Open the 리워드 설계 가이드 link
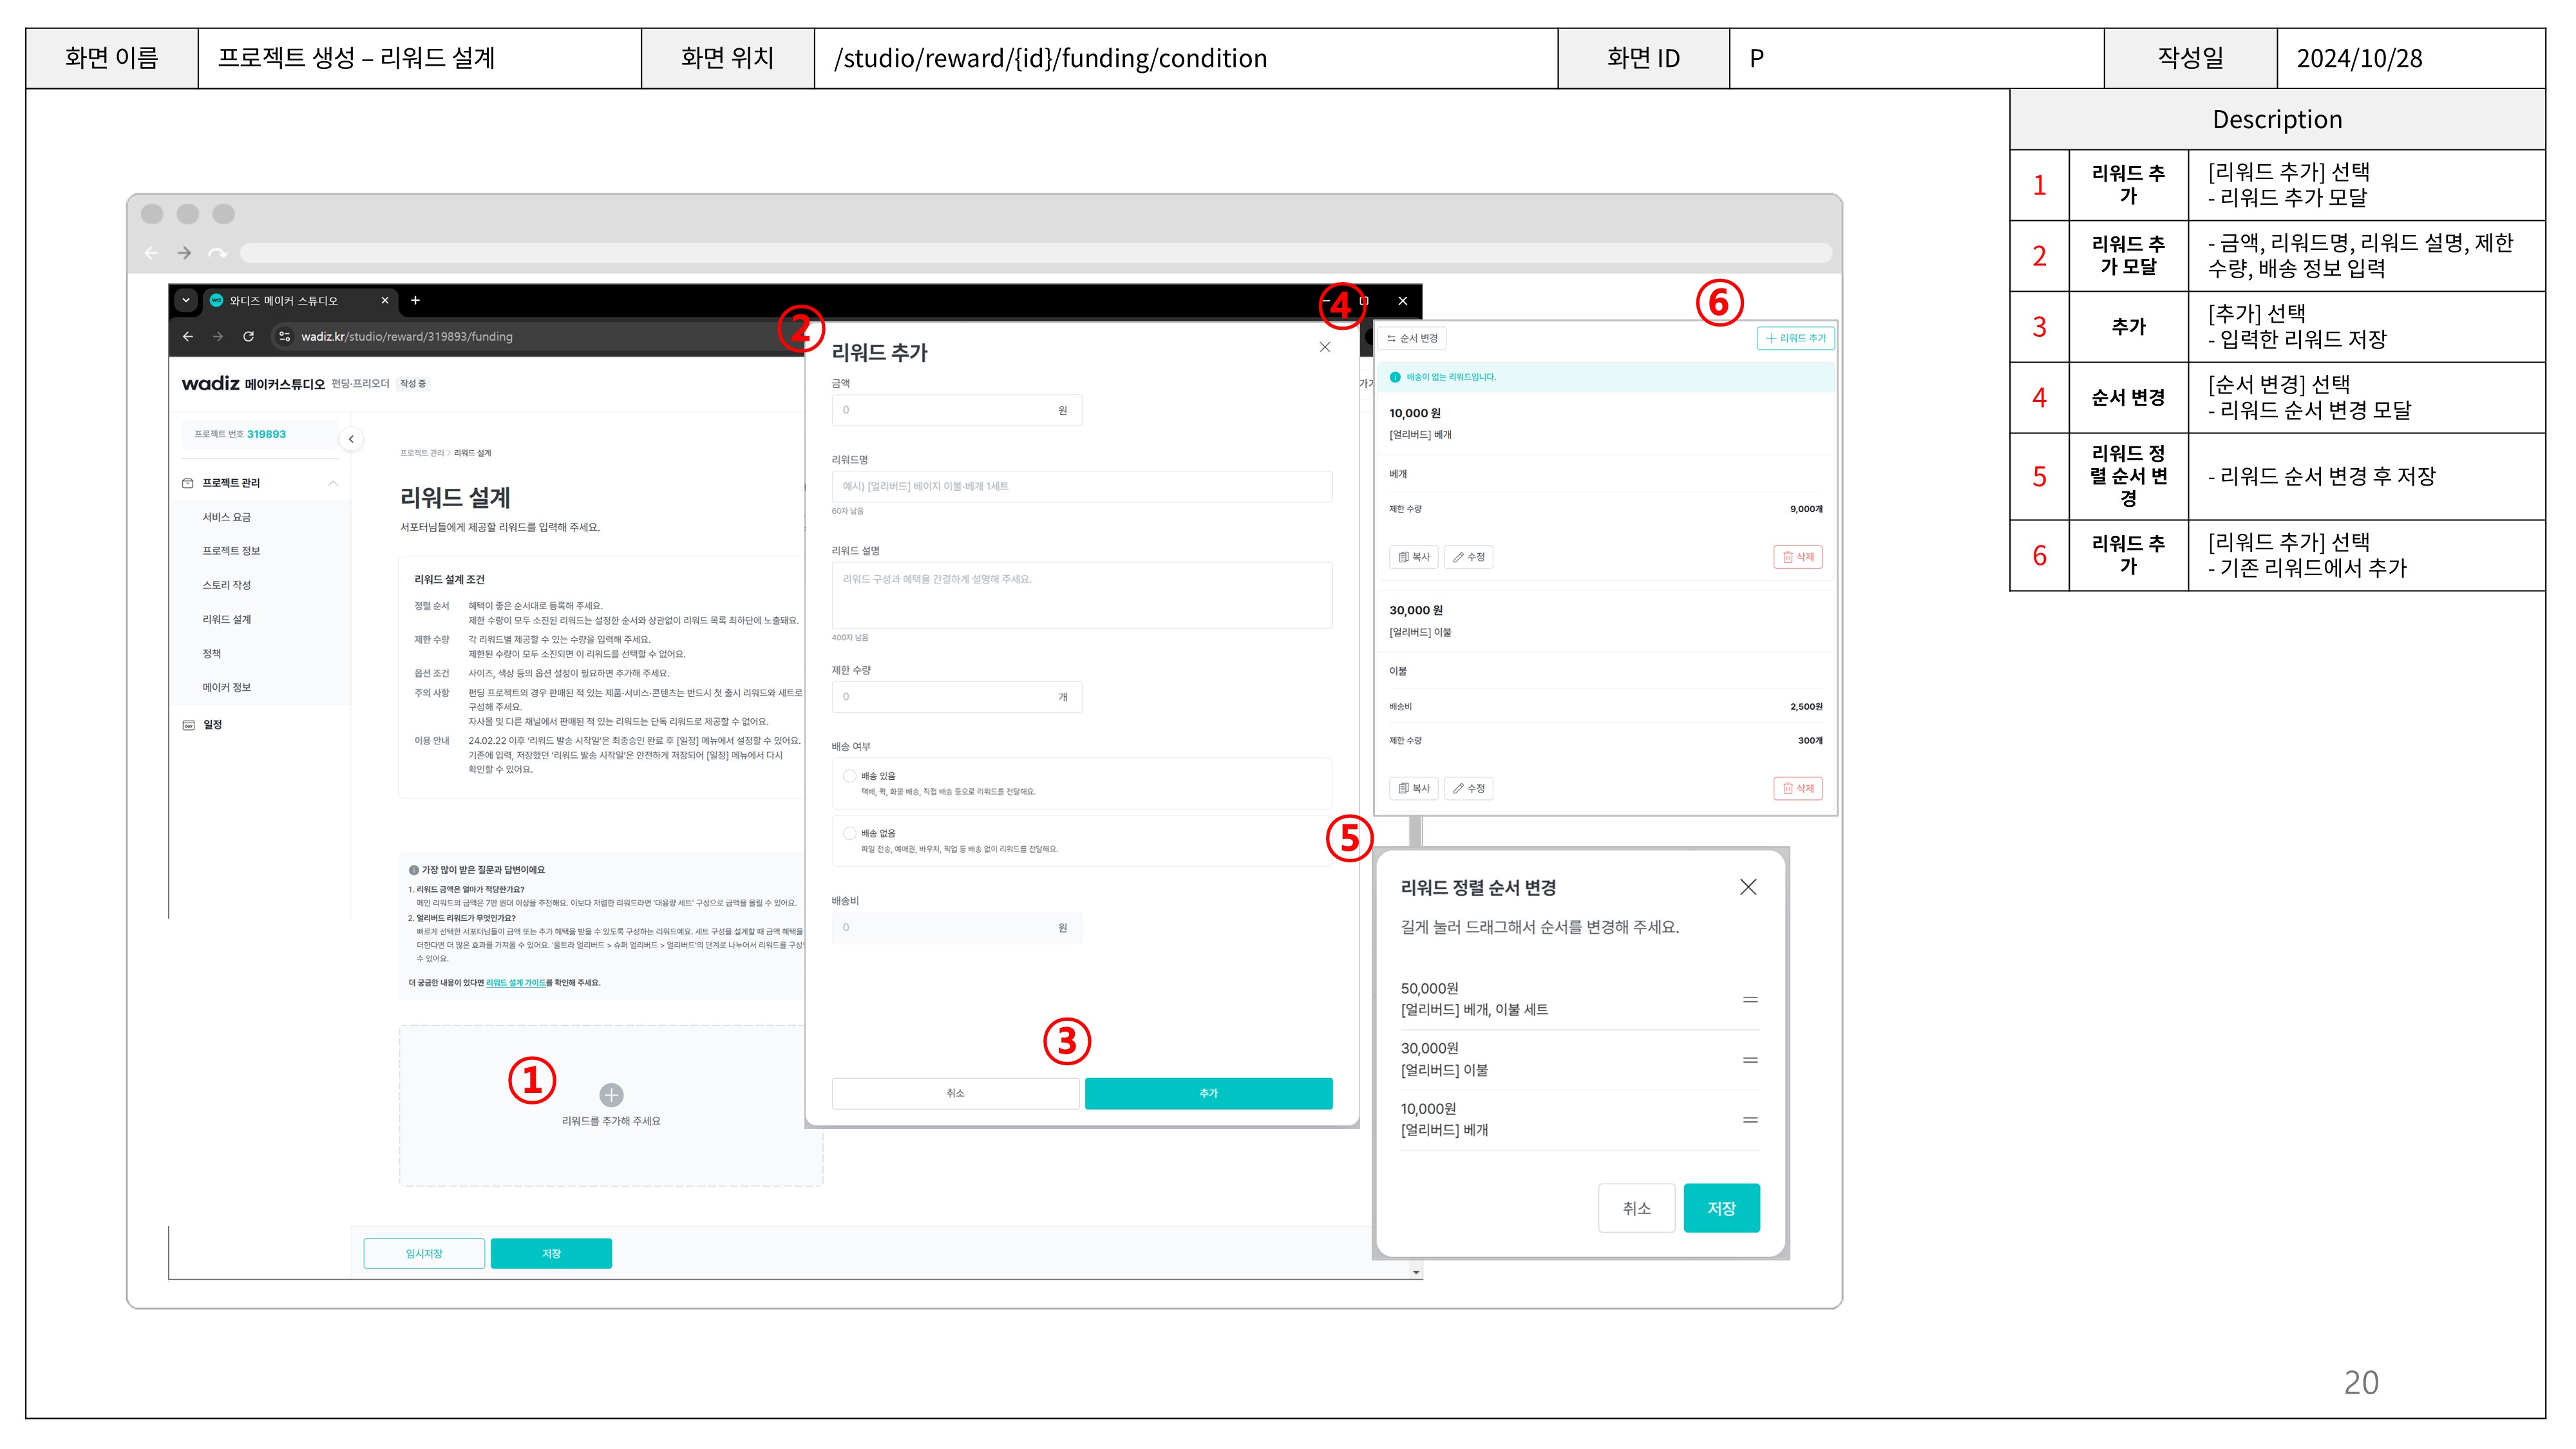 click(x=515, y=983)
